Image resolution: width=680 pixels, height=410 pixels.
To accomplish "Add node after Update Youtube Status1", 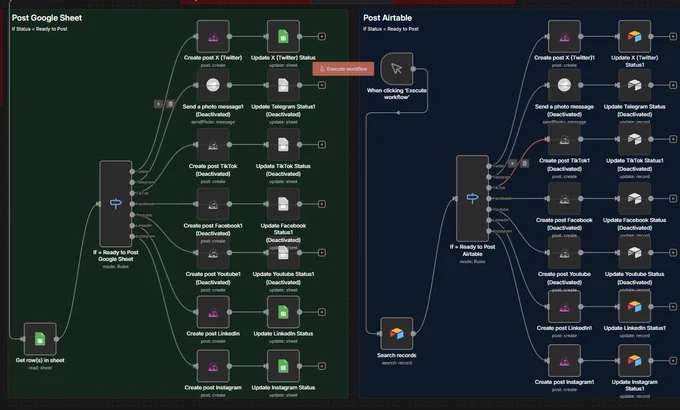I will 322,253.
